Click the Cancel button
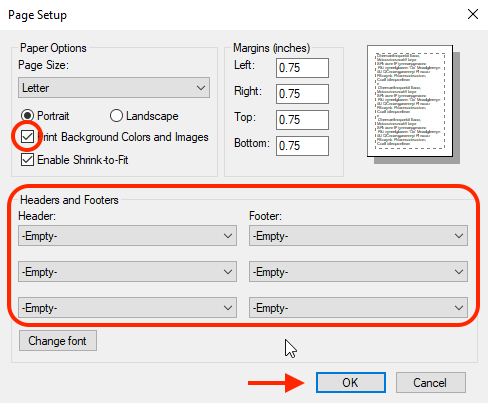Image resolution: width=488 pixels, height=403 pixels. (431, 383)
